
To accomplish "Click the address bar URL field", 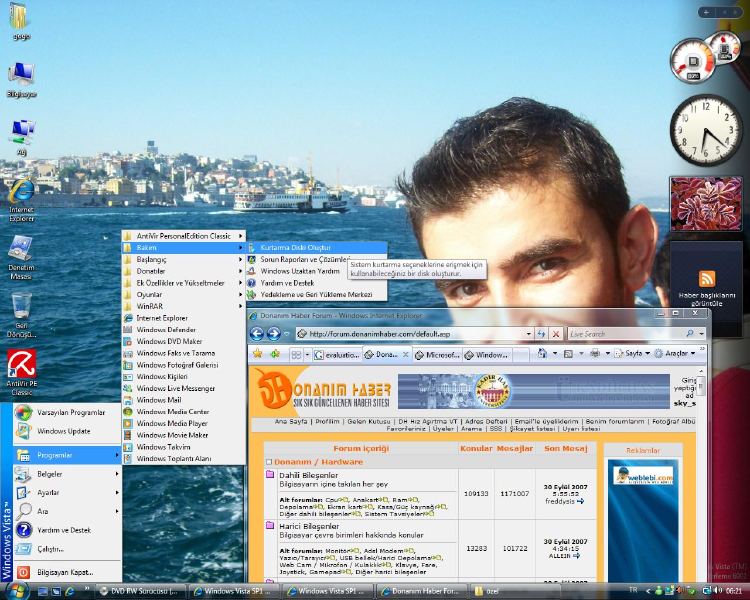I will [414, 334].
